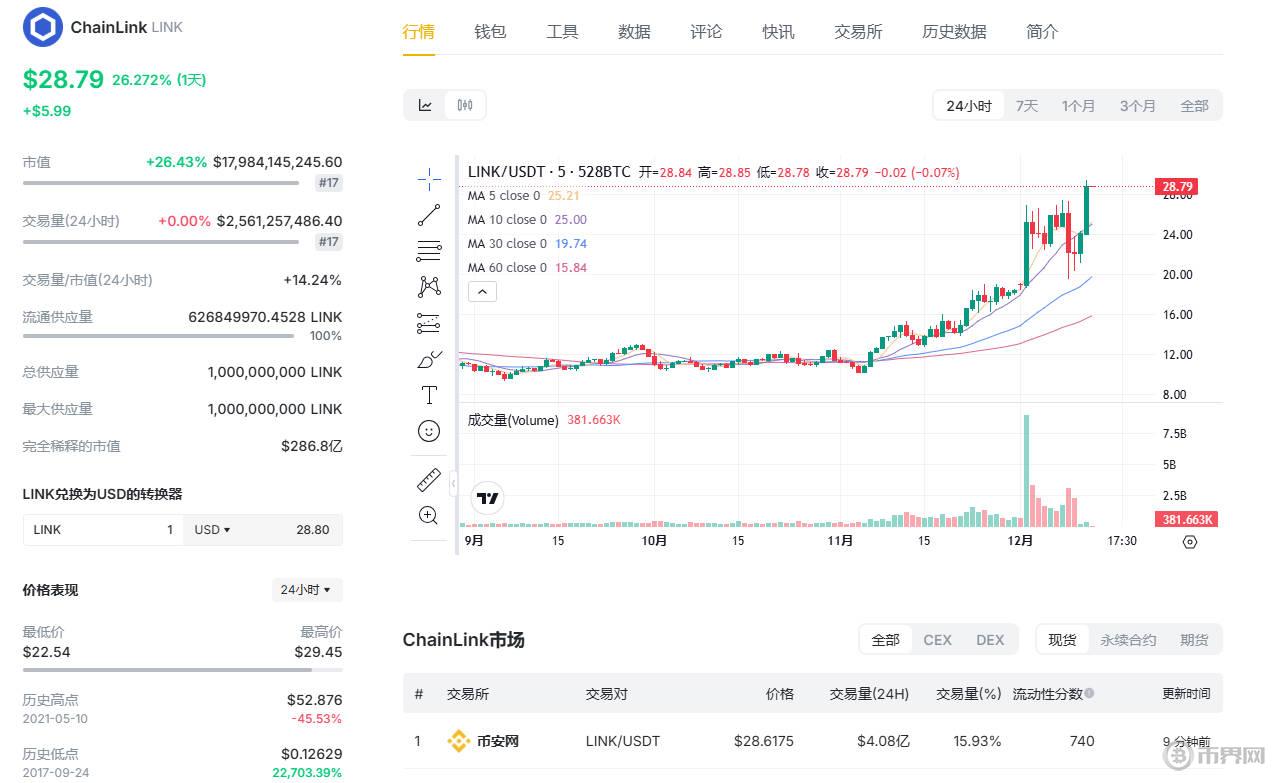This screenshot has height=783, width=1276.
Task: Click the ChainLink logo icon
Action: 42,27
